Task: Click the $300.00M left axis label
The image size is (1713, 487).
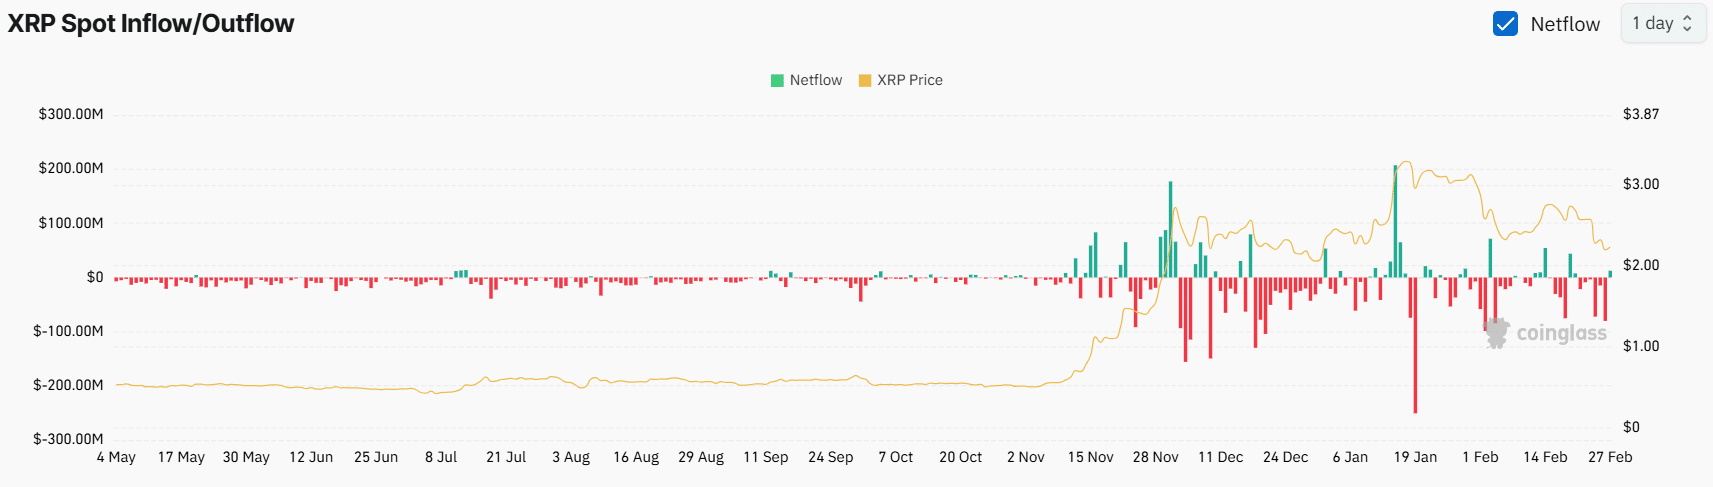Action: (71, 114)
